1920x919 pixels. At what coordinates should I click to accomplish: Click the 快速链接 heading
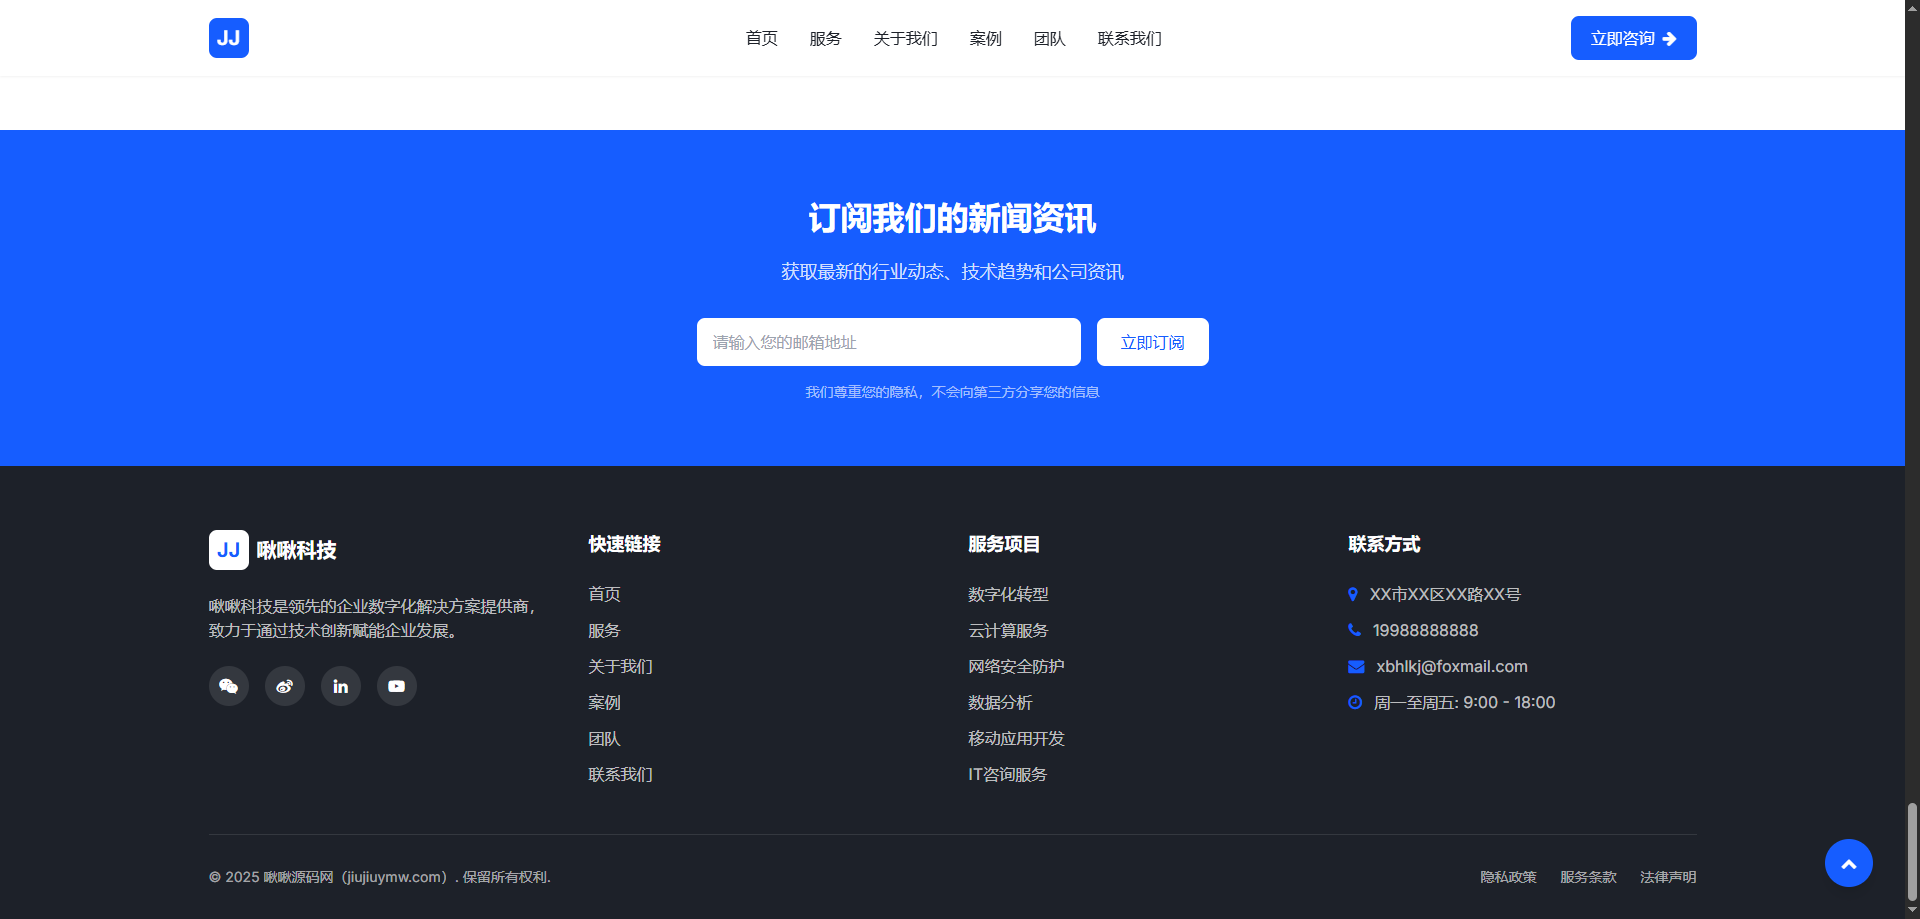point(625,544)
